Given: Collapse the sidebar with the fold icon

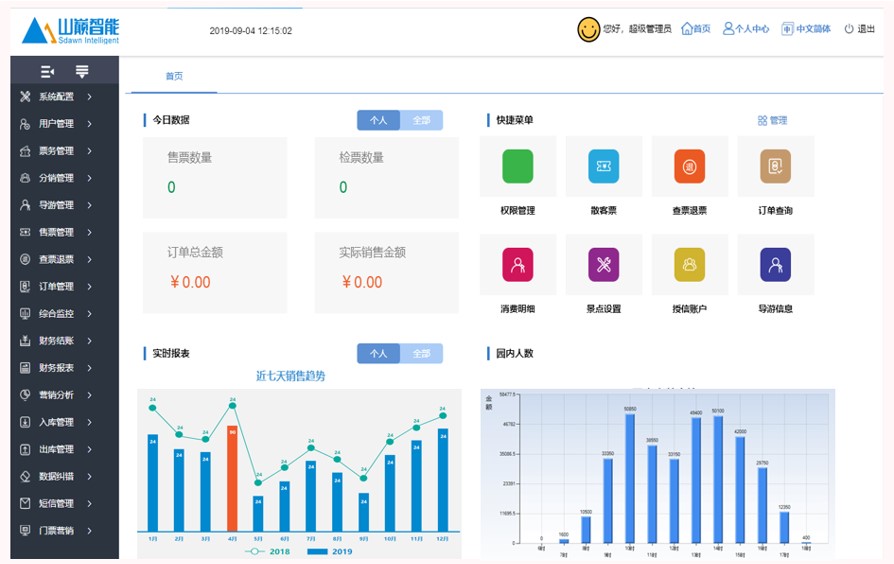Looking at the screenshot, I should pos(47,72).
